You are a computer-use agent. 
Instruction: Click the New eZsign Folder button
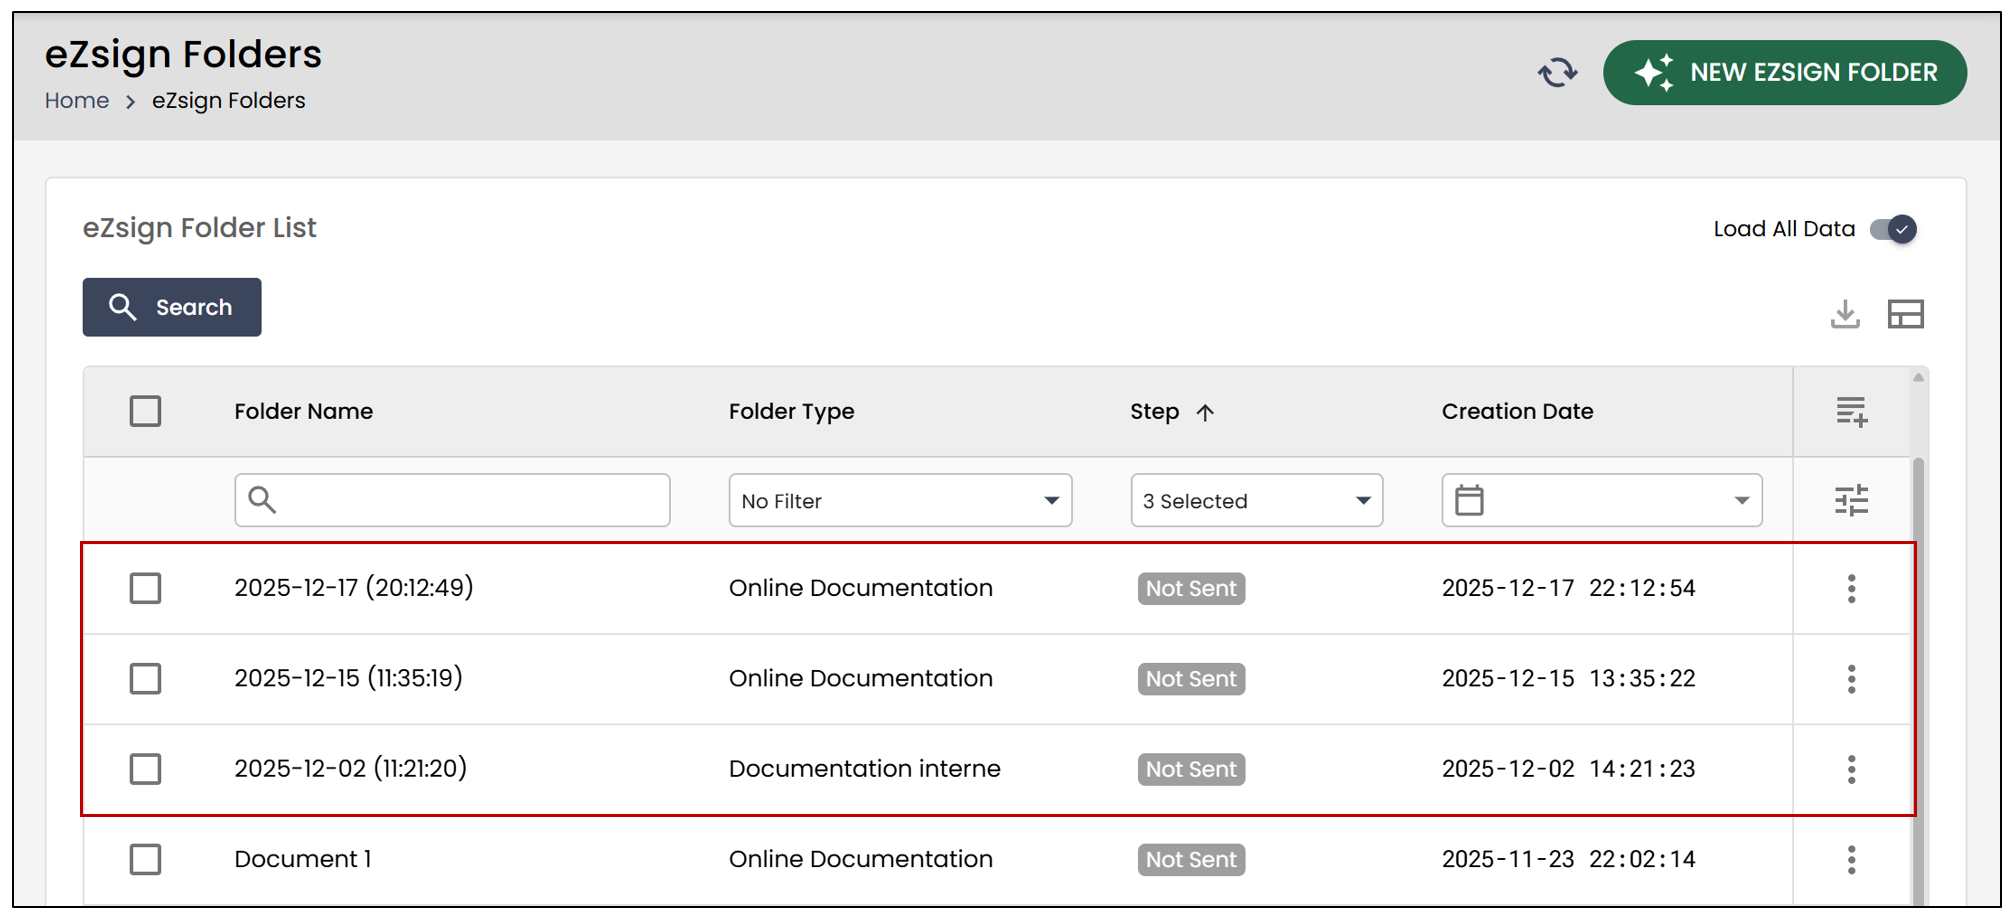click(x=1784, y=72)
